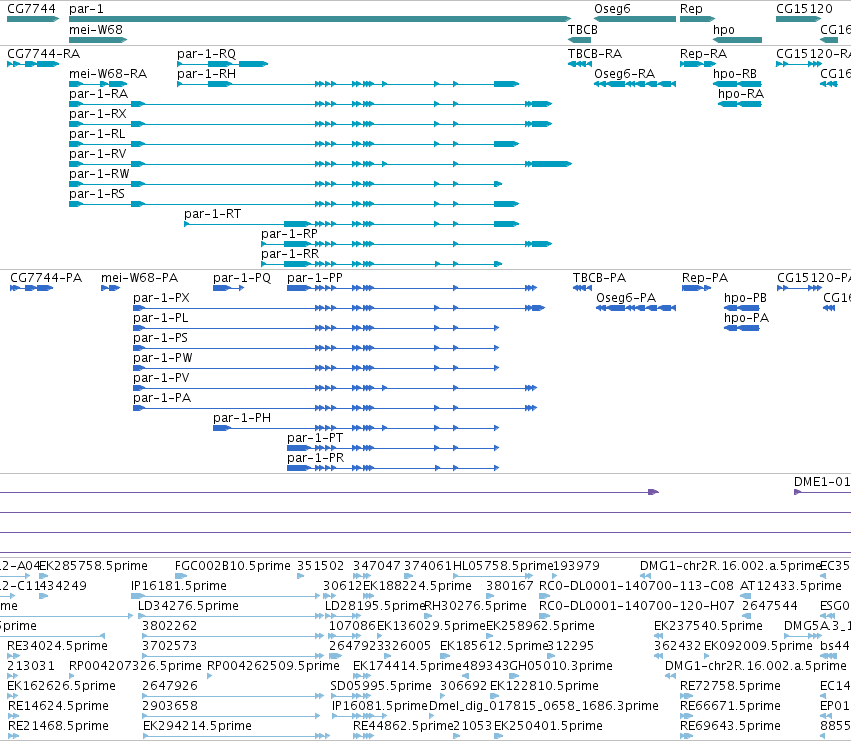
Task: Select protein par-1-PX
Action: 161,298
